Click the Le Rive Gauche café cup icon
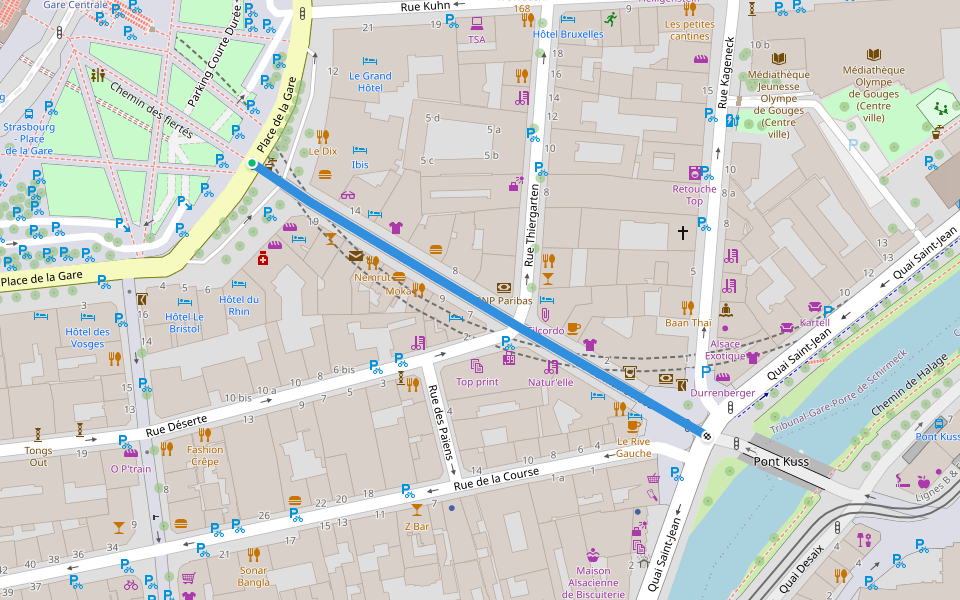Image resolution: width=960 pixels, height=600 pixels. (x=633, y=425)
